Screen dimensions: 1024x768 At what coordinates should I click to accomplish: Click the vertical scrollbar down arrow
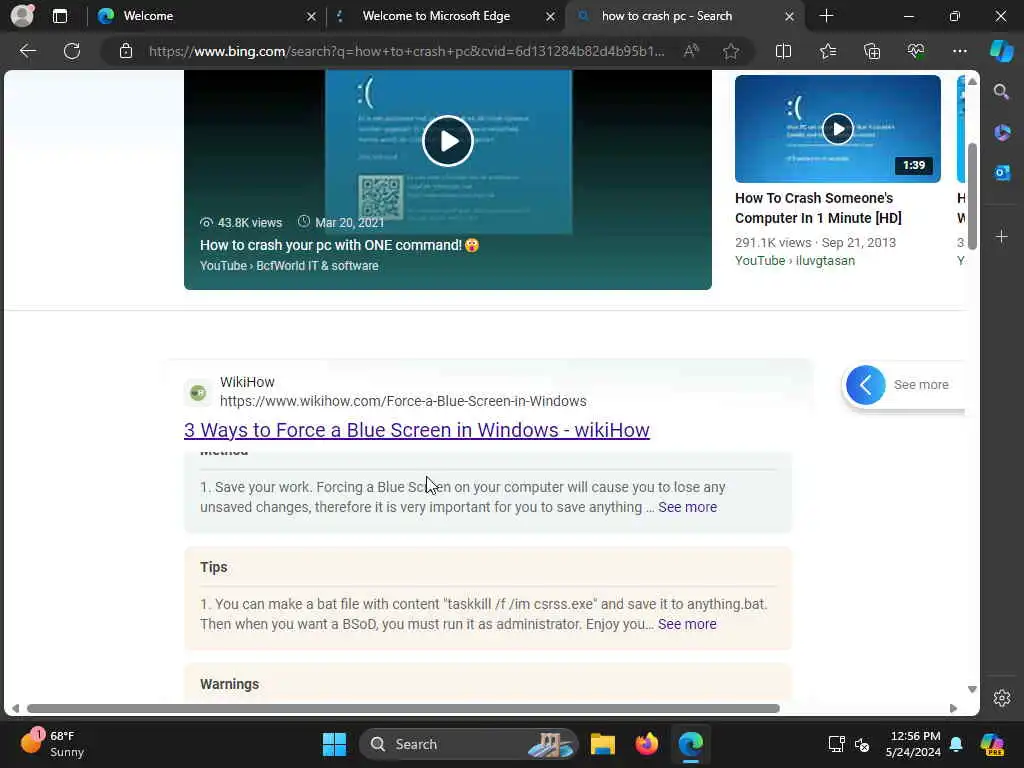click(x=972, y=689)
